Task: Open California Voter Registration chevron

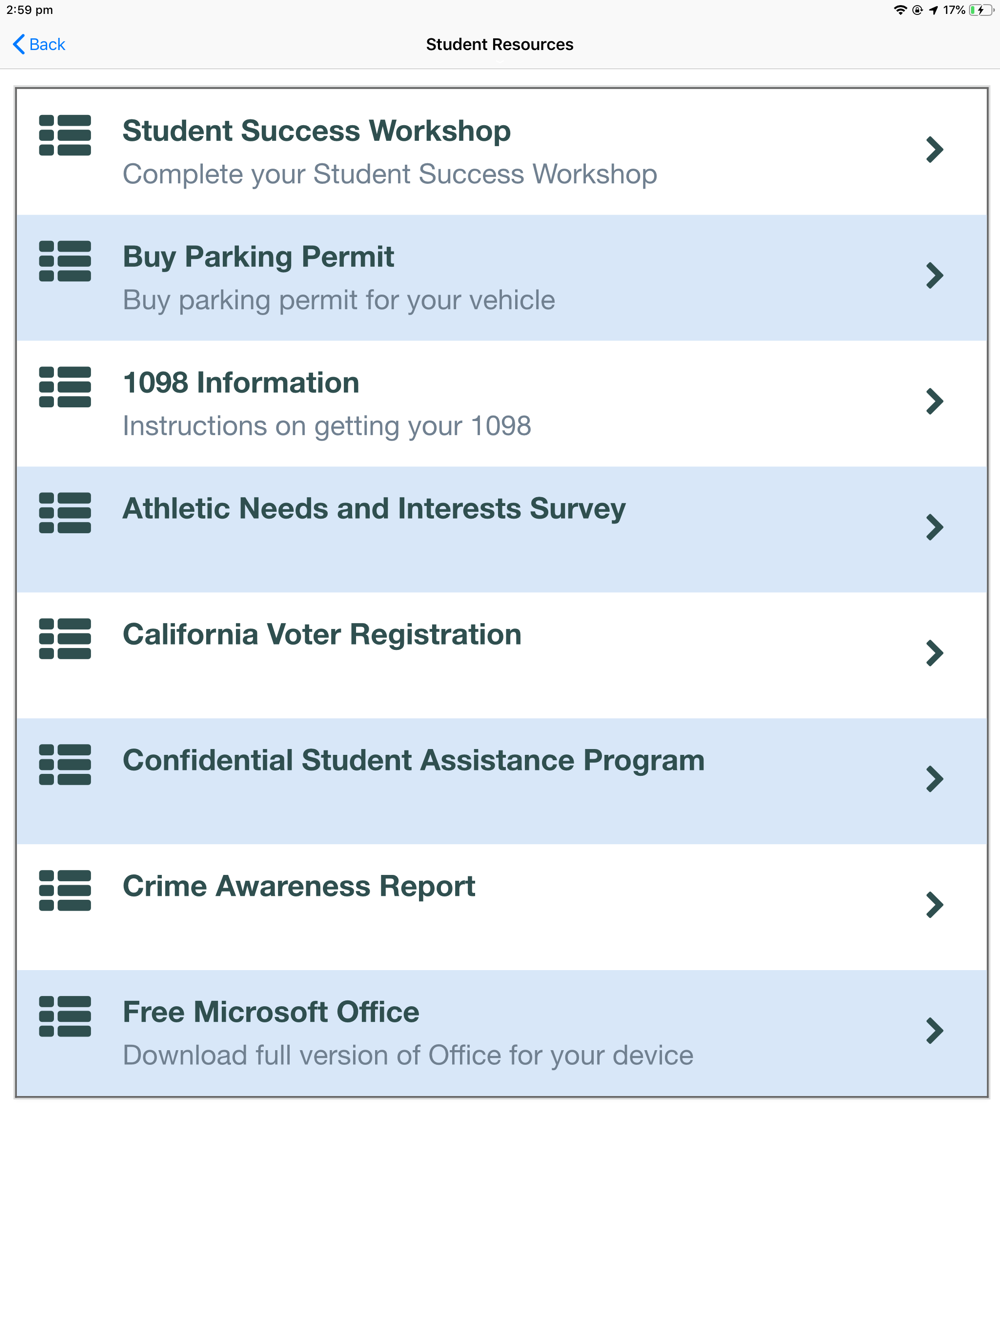Action: 934,653
